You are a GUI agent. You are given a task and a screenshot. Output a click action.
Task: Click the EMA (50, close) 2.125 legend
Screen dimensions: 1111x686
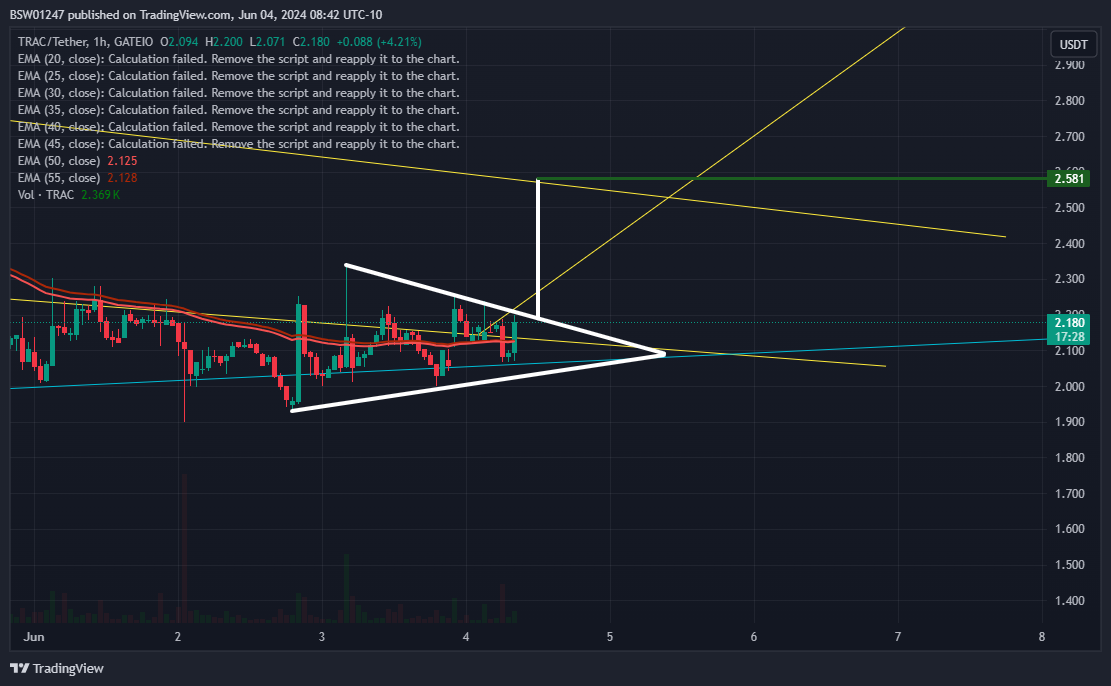[x=77, y=161]
